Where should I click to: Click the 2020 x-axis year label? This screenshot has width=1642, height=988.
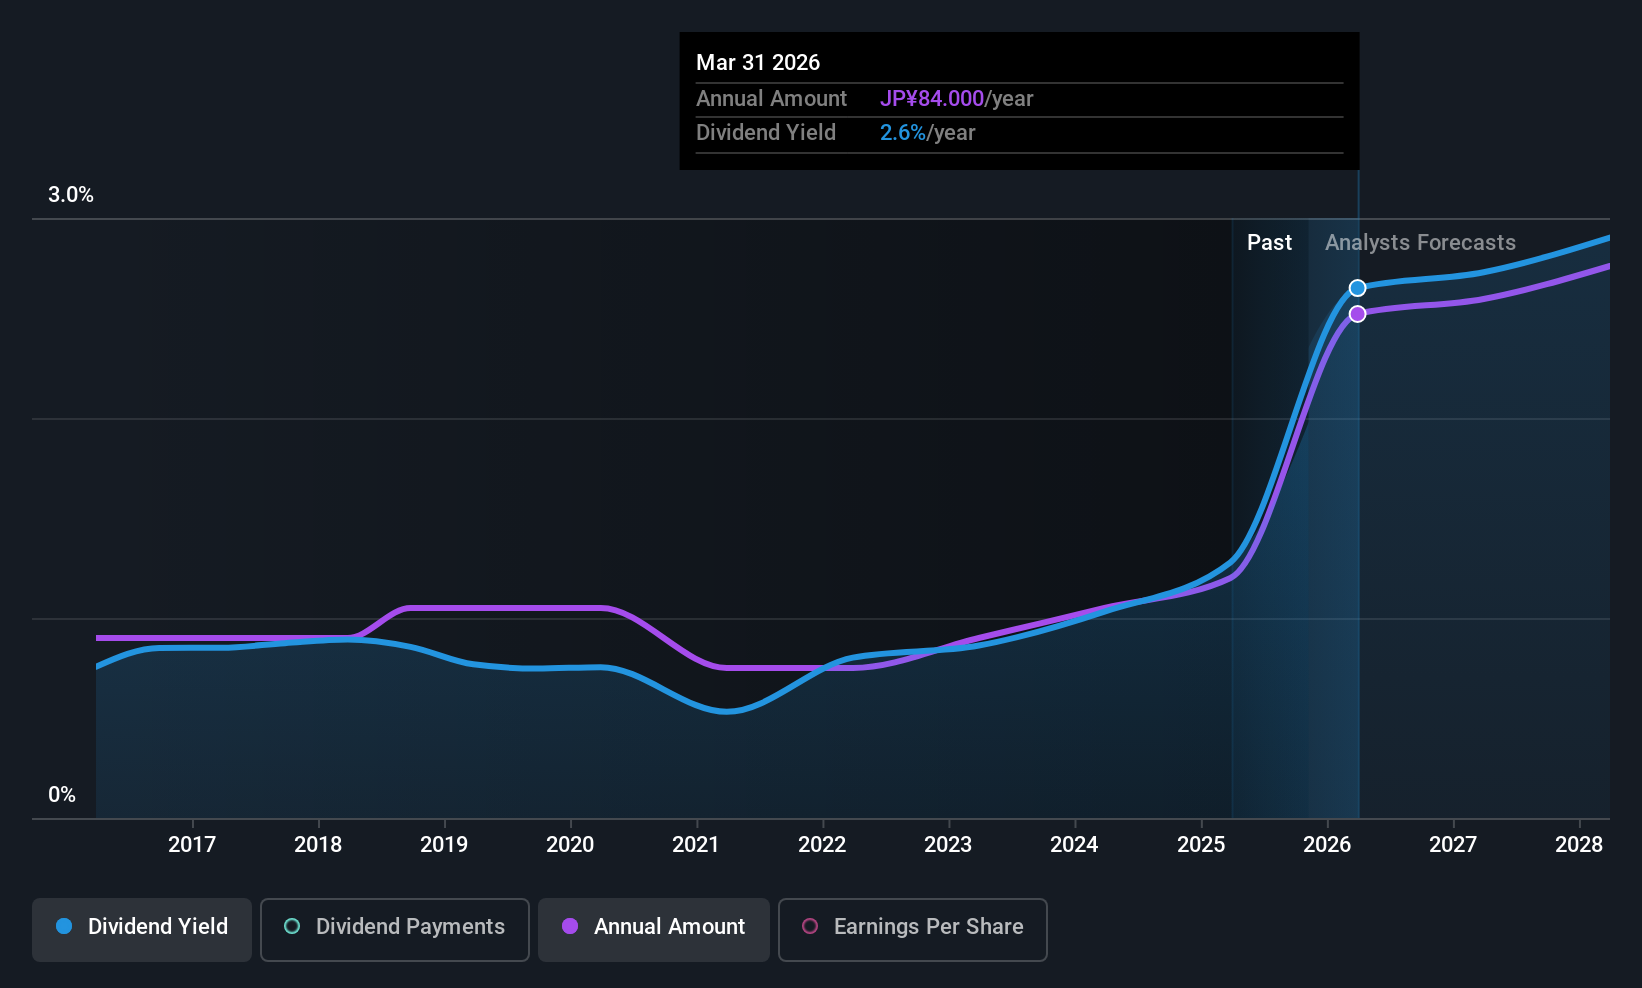(x=570, y=845)
